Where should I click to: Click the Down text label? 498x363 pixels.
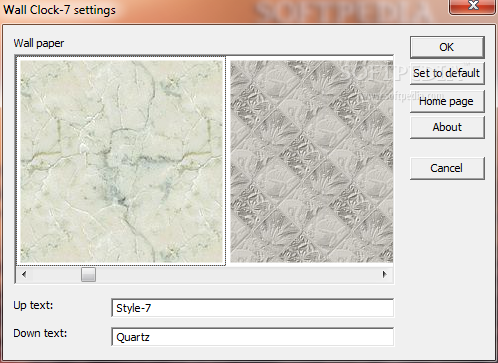(x=40, y=333)
